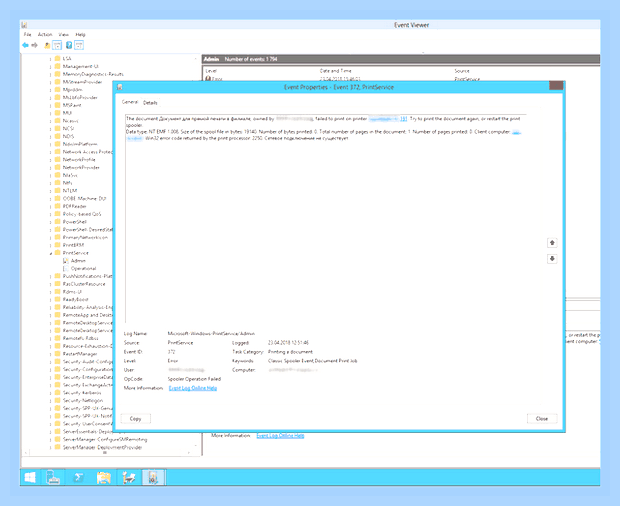Click the Forward arrow in Event Viewer toolbar
620x506 pixels.
34,45
